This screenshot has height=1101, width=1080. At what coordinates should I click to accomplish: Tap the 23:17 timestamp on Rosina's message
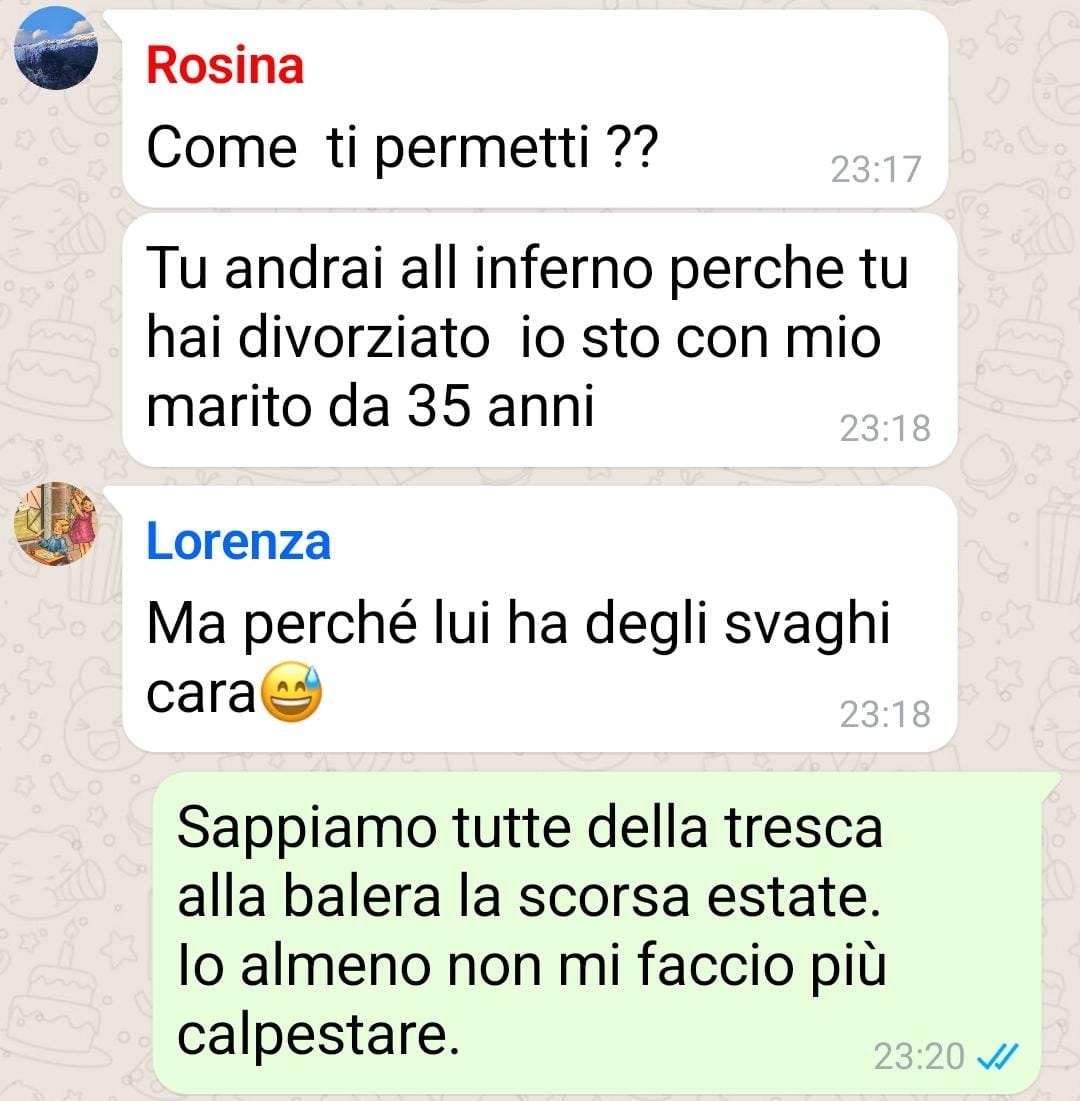point(875,169)
